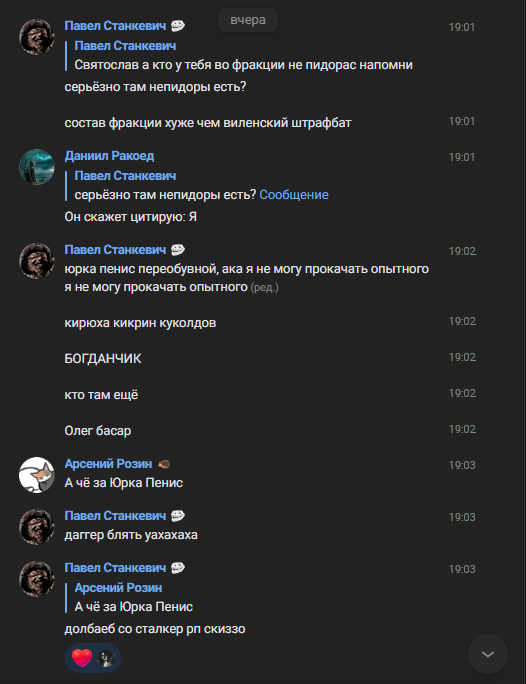Image resolution: width=526 pixels, height=684 pixels.
Task: Click the 'вчера' date badge
Action: tap(248, 20)
